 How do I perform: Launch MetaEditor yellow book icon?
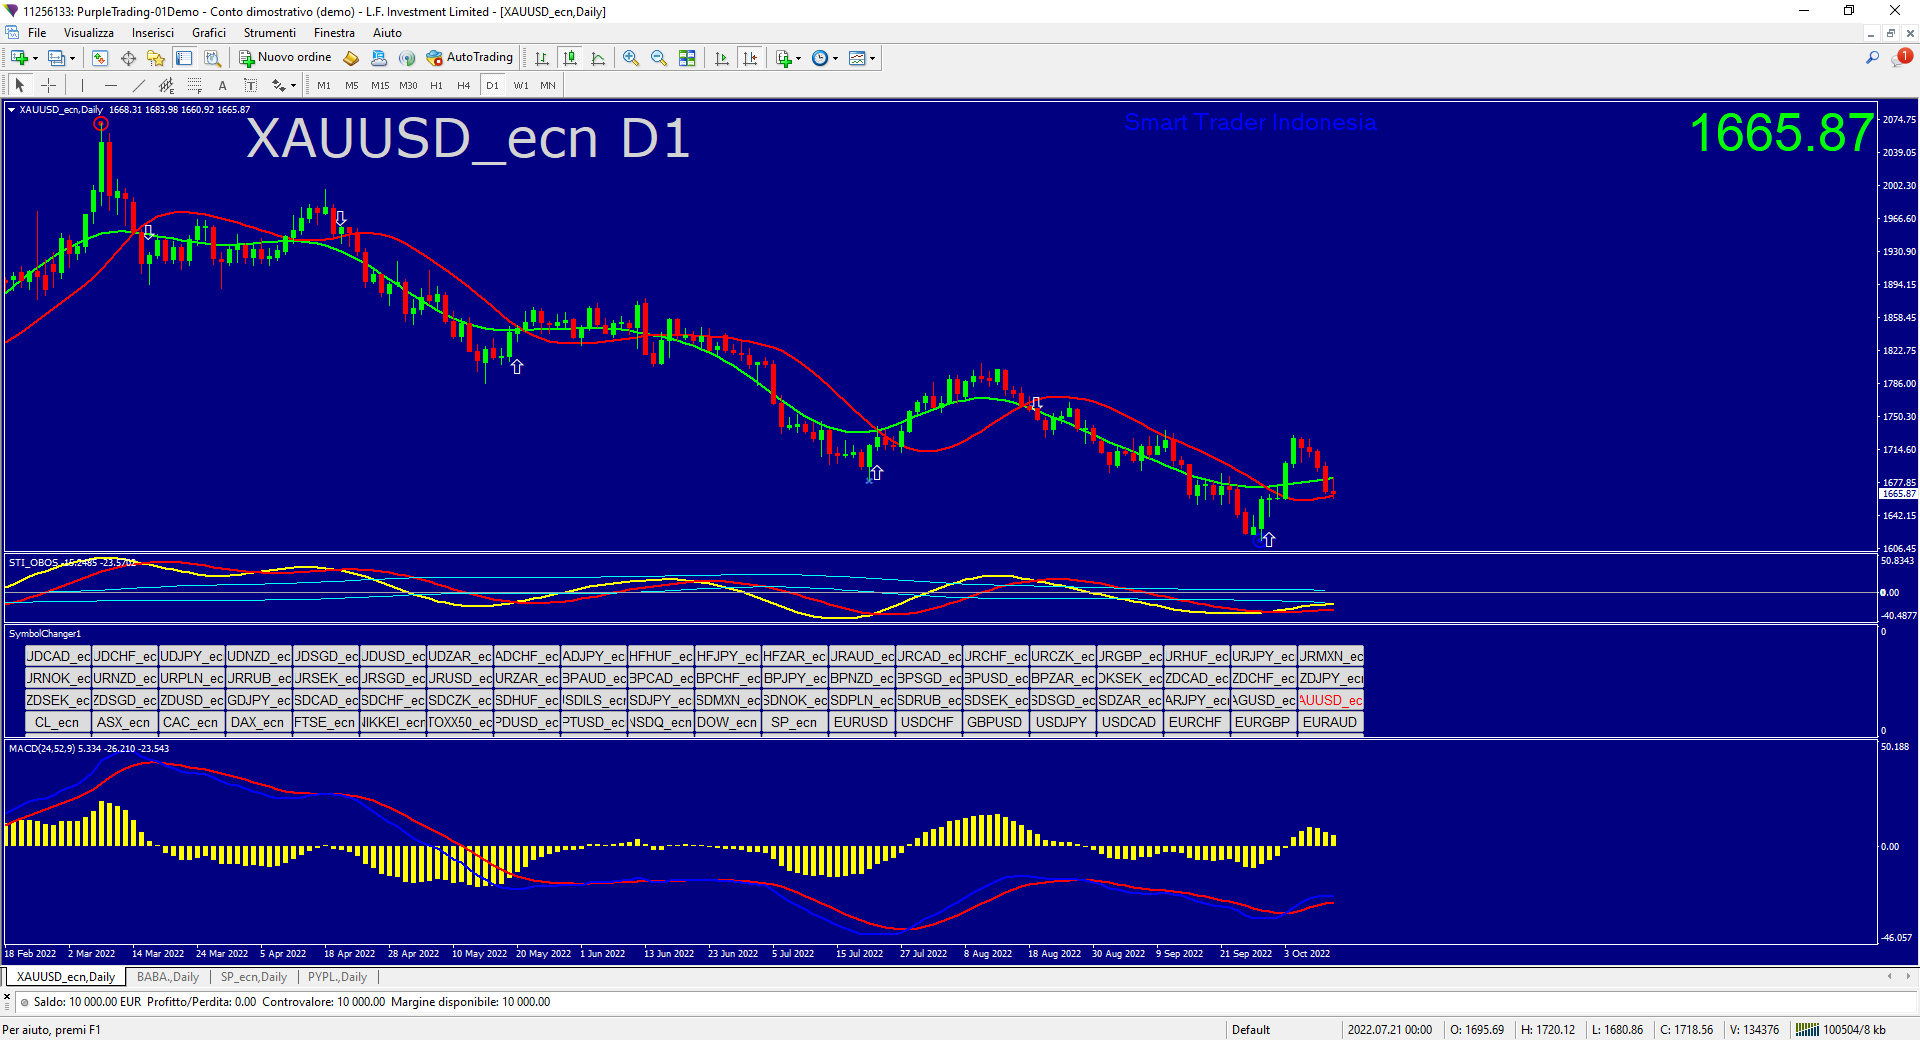tap(351, 58)
